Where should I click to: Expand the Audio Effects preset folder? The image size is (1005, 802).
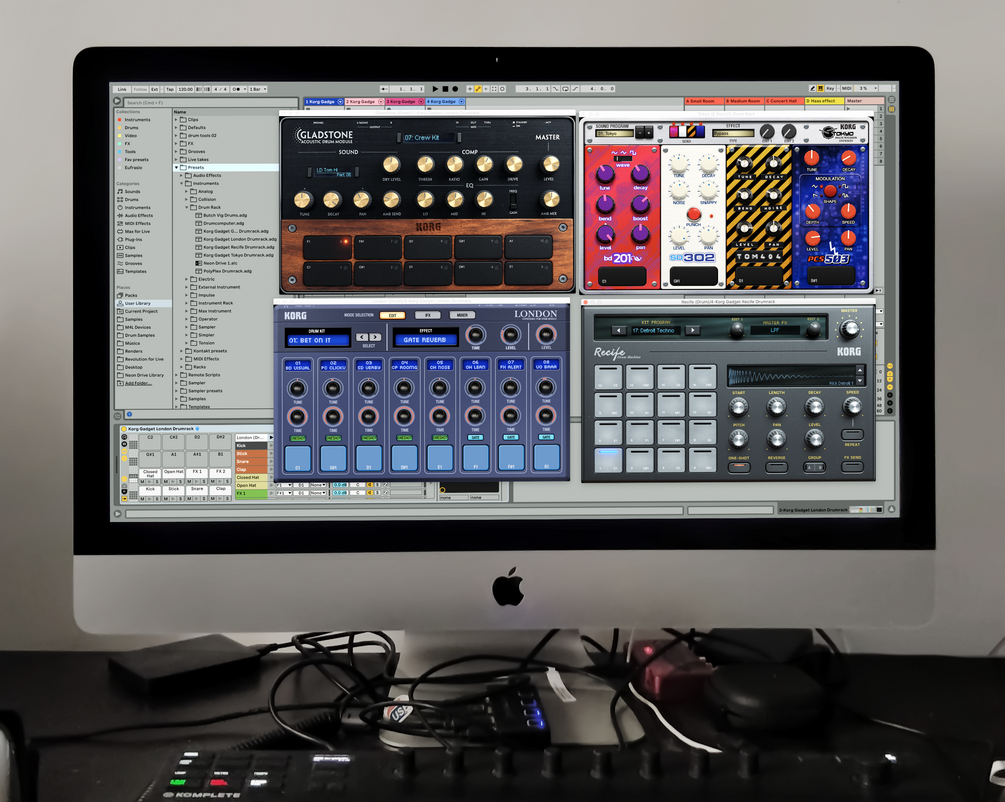[x=182, y=176]
